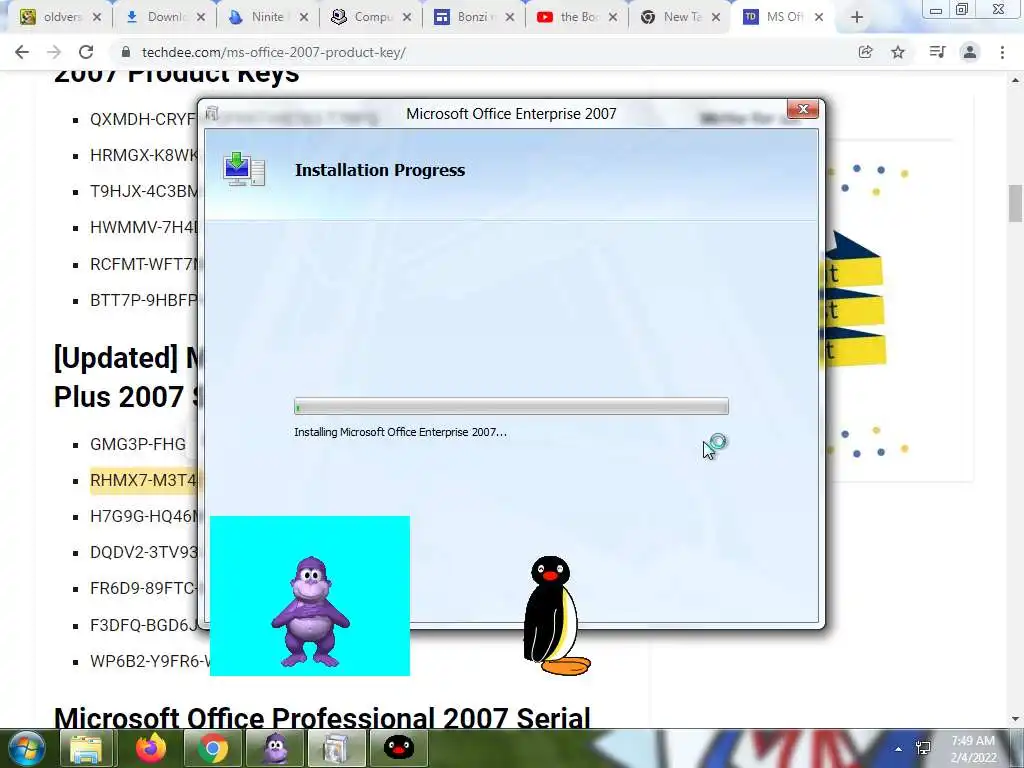Select product key starting QXMDH-CRYF
The width and height of the screenshot is (1024, 768).
coord(143,119)
